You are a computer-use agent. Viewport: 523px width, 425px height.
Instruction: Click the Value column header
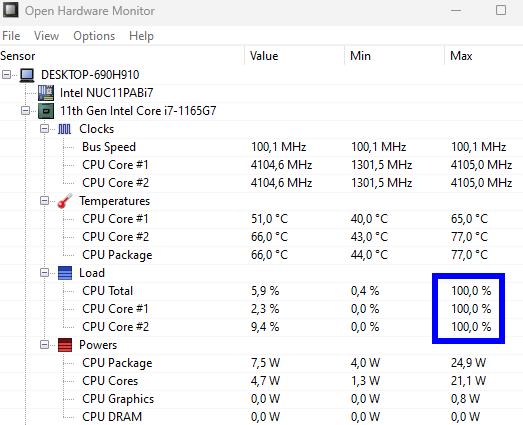295,56
